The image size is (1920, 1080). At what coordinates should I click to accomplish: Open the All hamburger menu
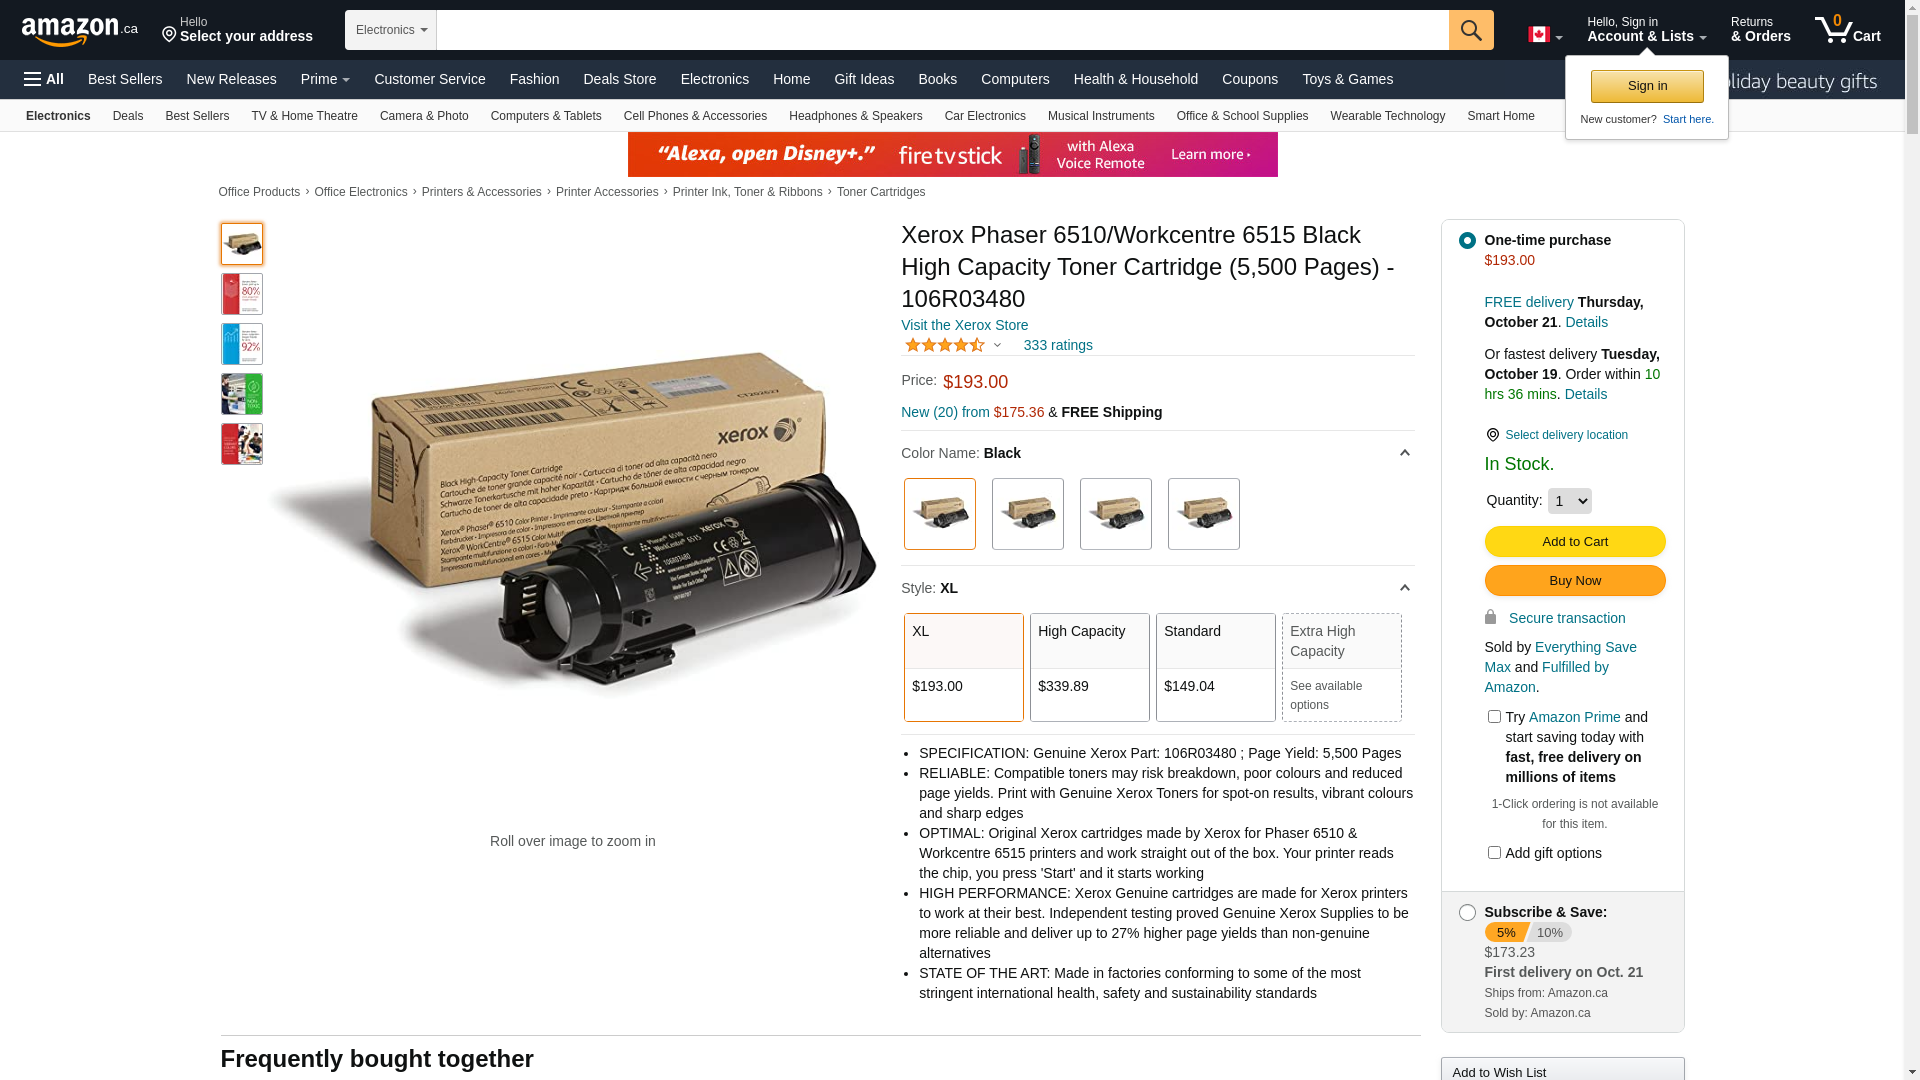[x=44, y=79]
